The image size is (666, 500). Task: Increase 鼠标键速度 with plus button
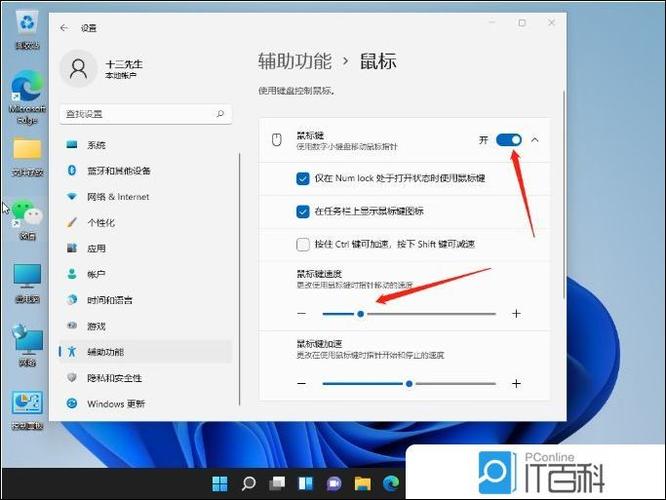pyautogui.click(x=516, y=314)
